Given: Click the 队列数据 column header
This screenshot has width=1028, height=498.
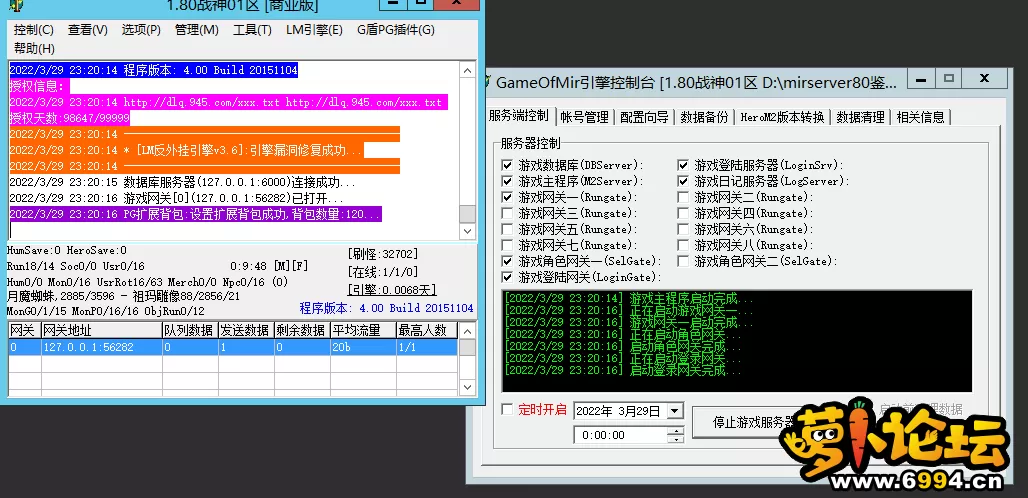Looking at the screenshot, I should 190,330.
